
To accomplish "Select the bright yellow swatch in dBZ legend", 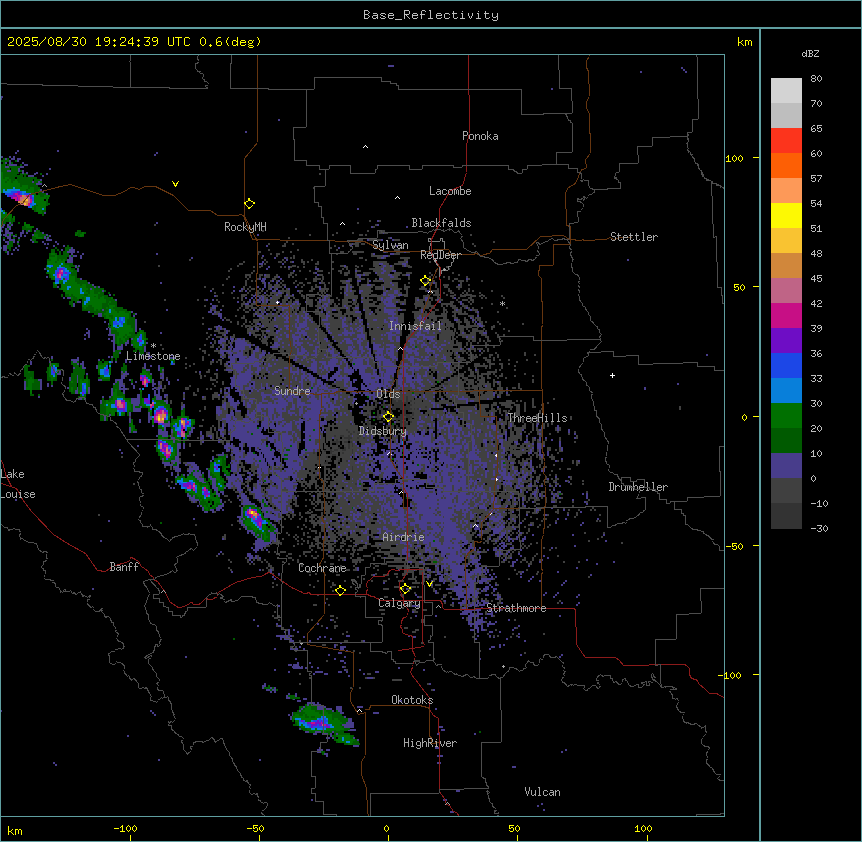I will click(786, 215).
